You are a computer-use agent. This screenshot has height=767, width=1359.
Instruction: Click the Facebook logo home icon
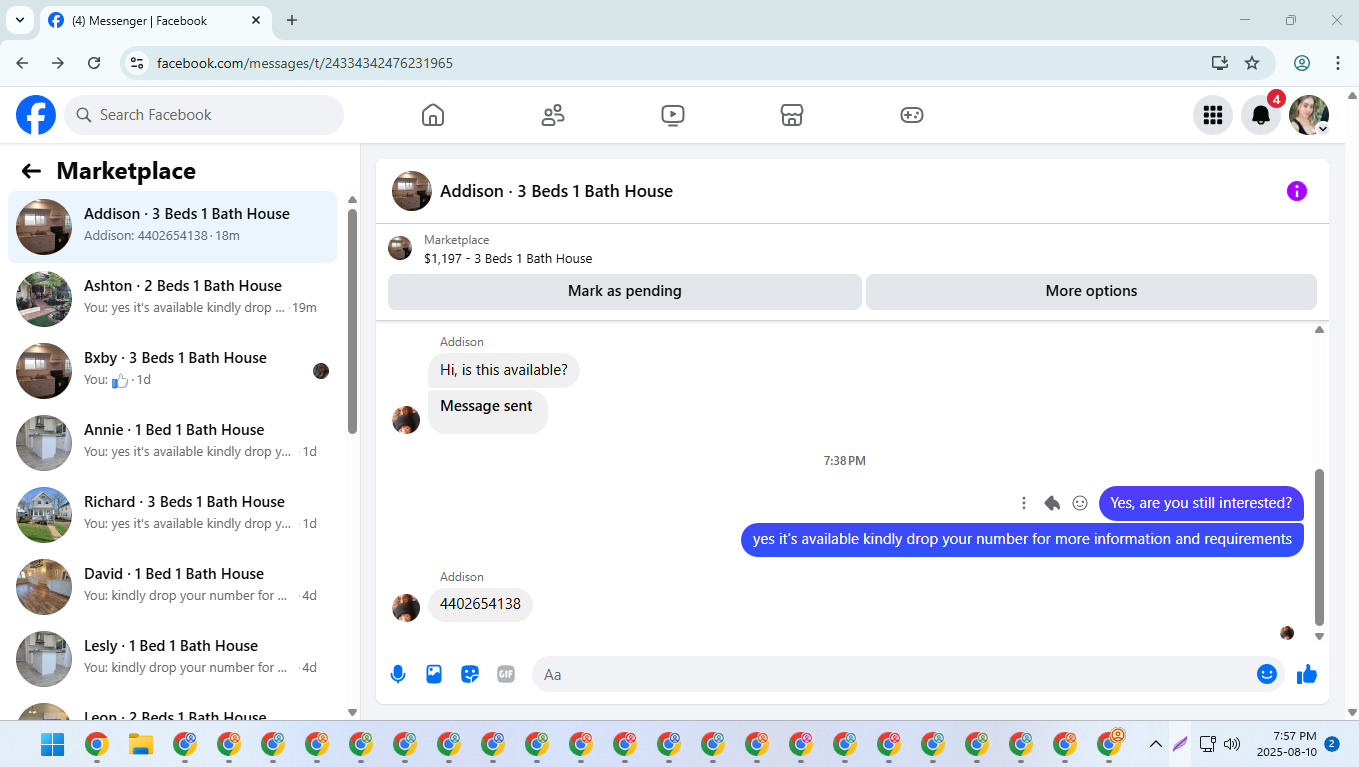36,115
